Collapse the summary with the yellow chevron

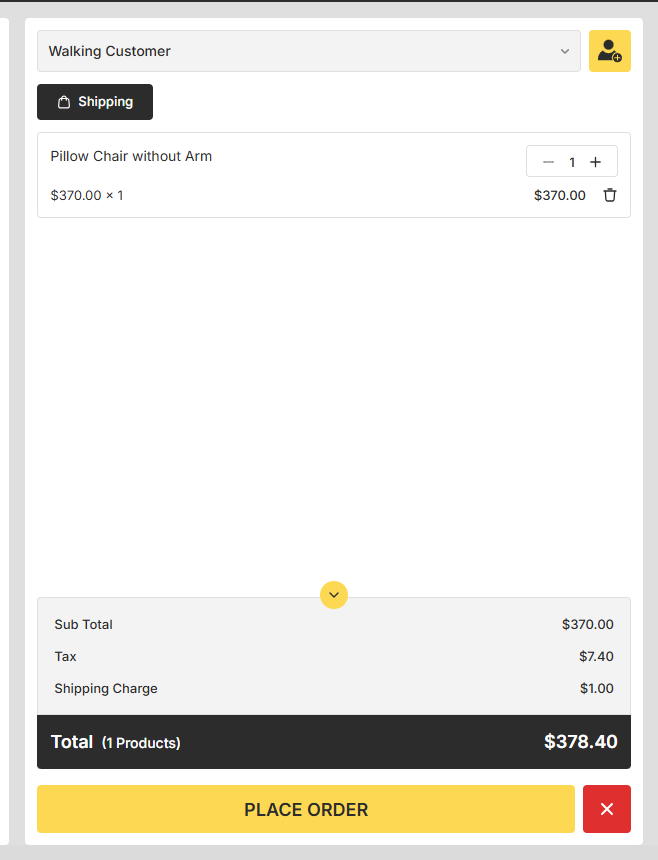click(334, 595)
